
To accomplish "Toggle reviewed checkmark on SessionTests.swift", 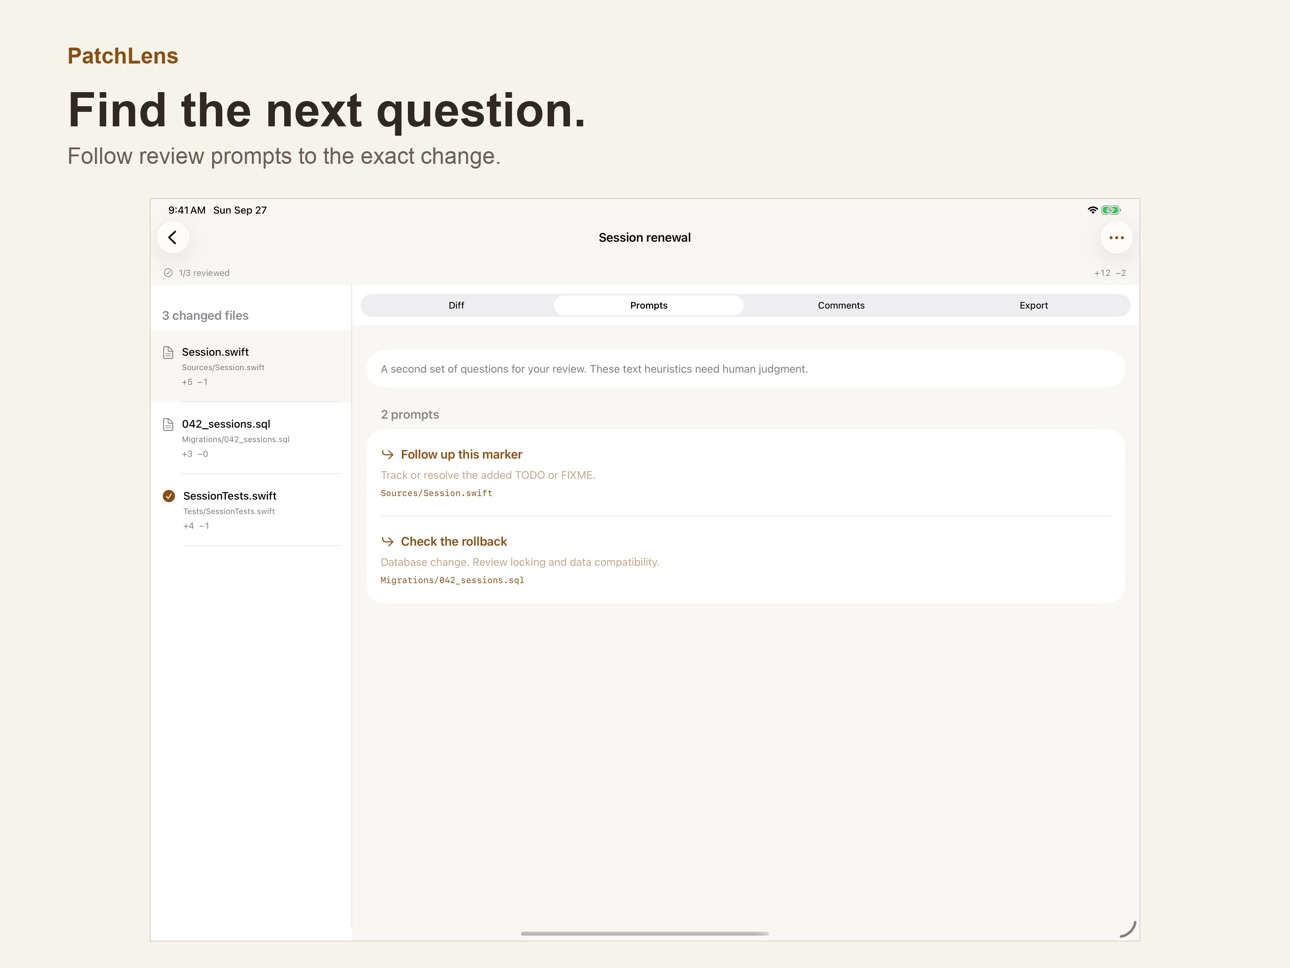I will point(169,496).
